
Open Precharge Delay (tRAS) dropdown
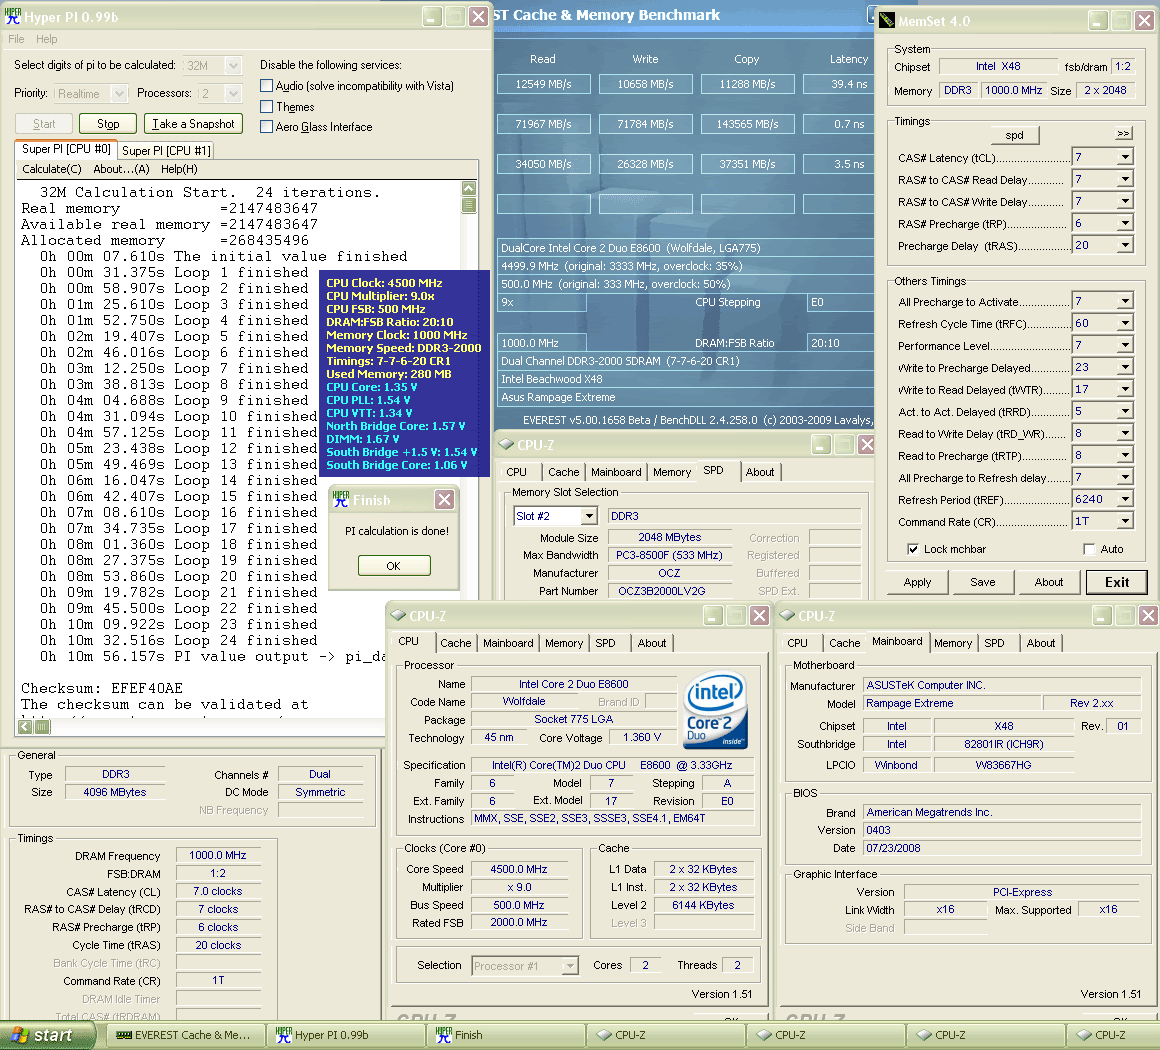(x=1124, y=246)
